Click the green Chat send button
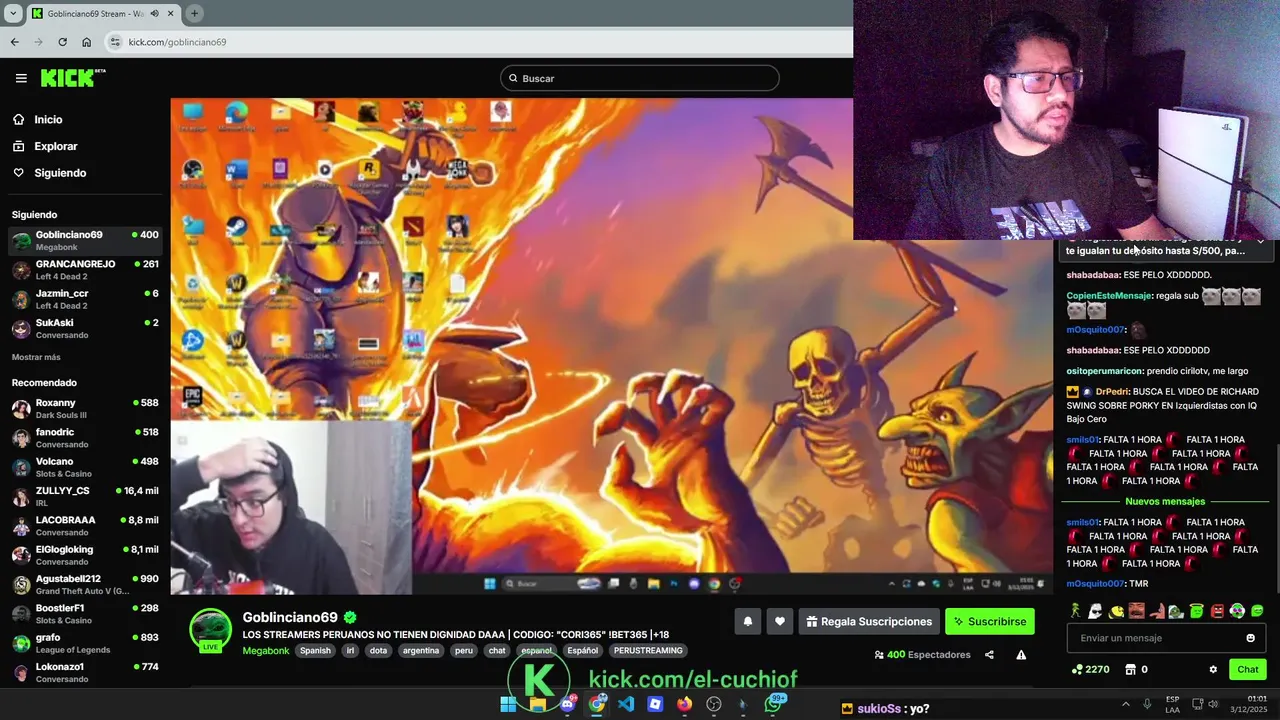Image resolution: width=1280 pixels, height=720 pixels. [1247, 669]
